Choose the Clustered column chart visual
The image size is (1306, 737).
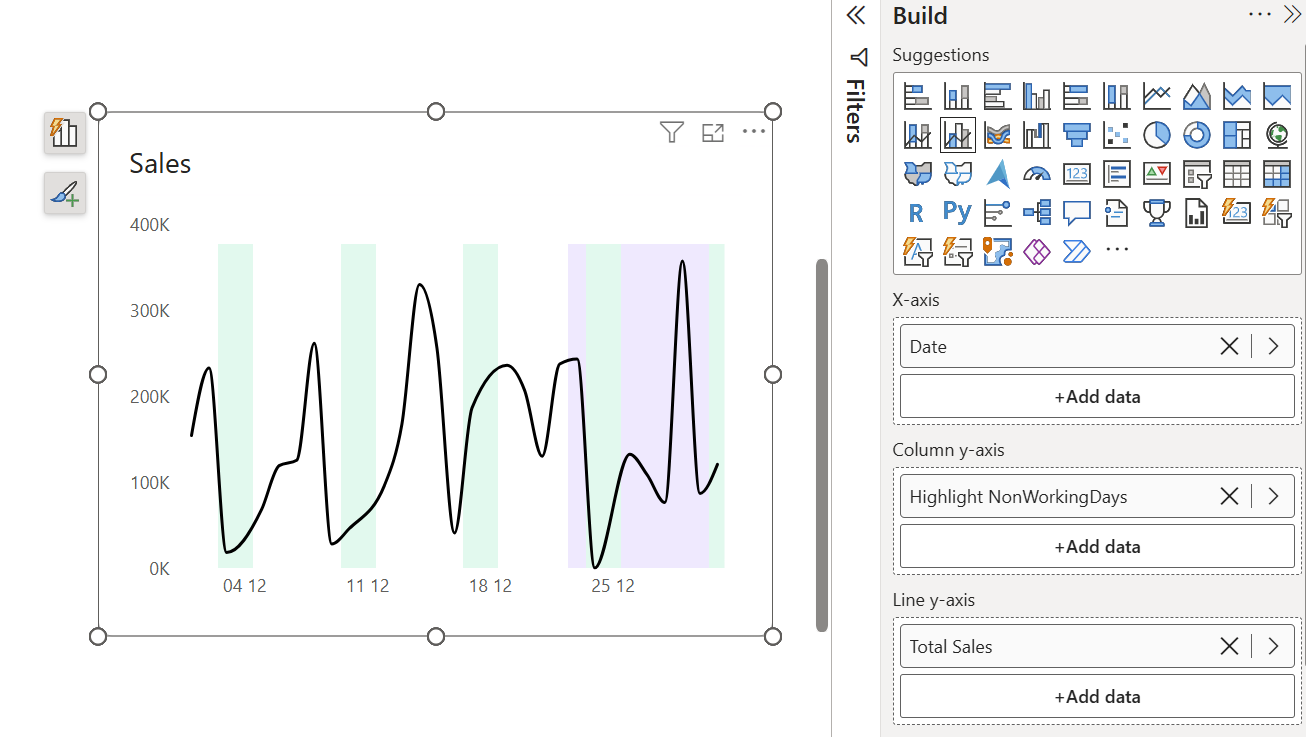(x=1037, y=96)
